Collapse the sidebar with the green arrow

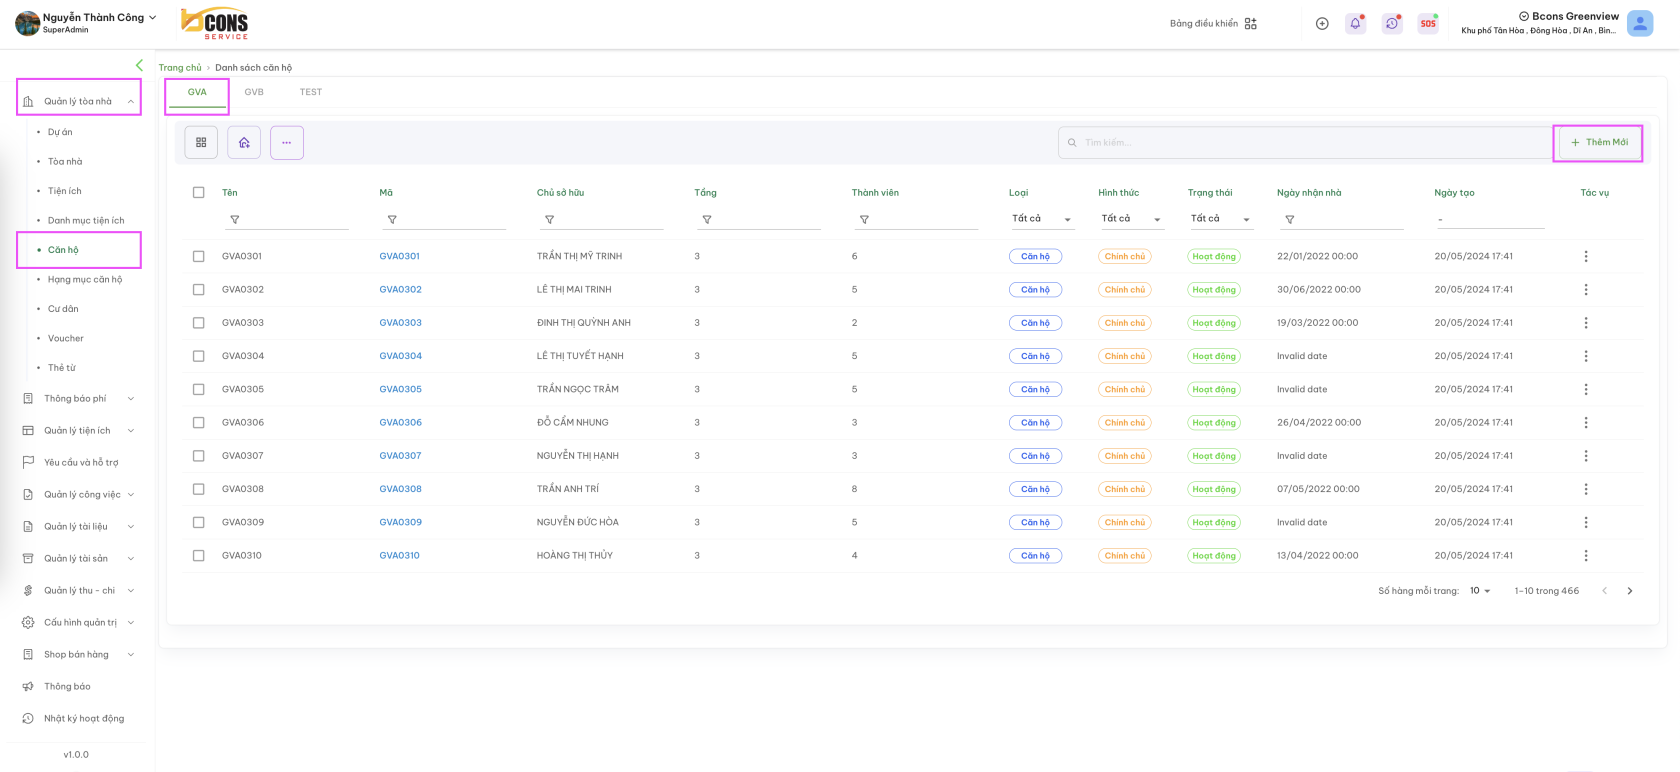tap(139, 65)
